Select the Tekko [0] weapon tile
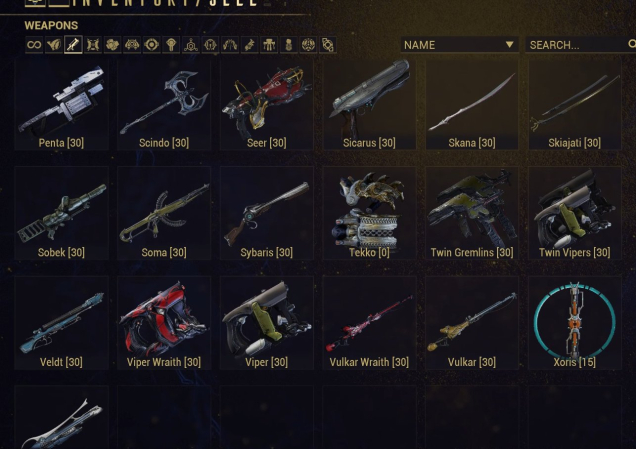The image size is (636, 449). 369,213
